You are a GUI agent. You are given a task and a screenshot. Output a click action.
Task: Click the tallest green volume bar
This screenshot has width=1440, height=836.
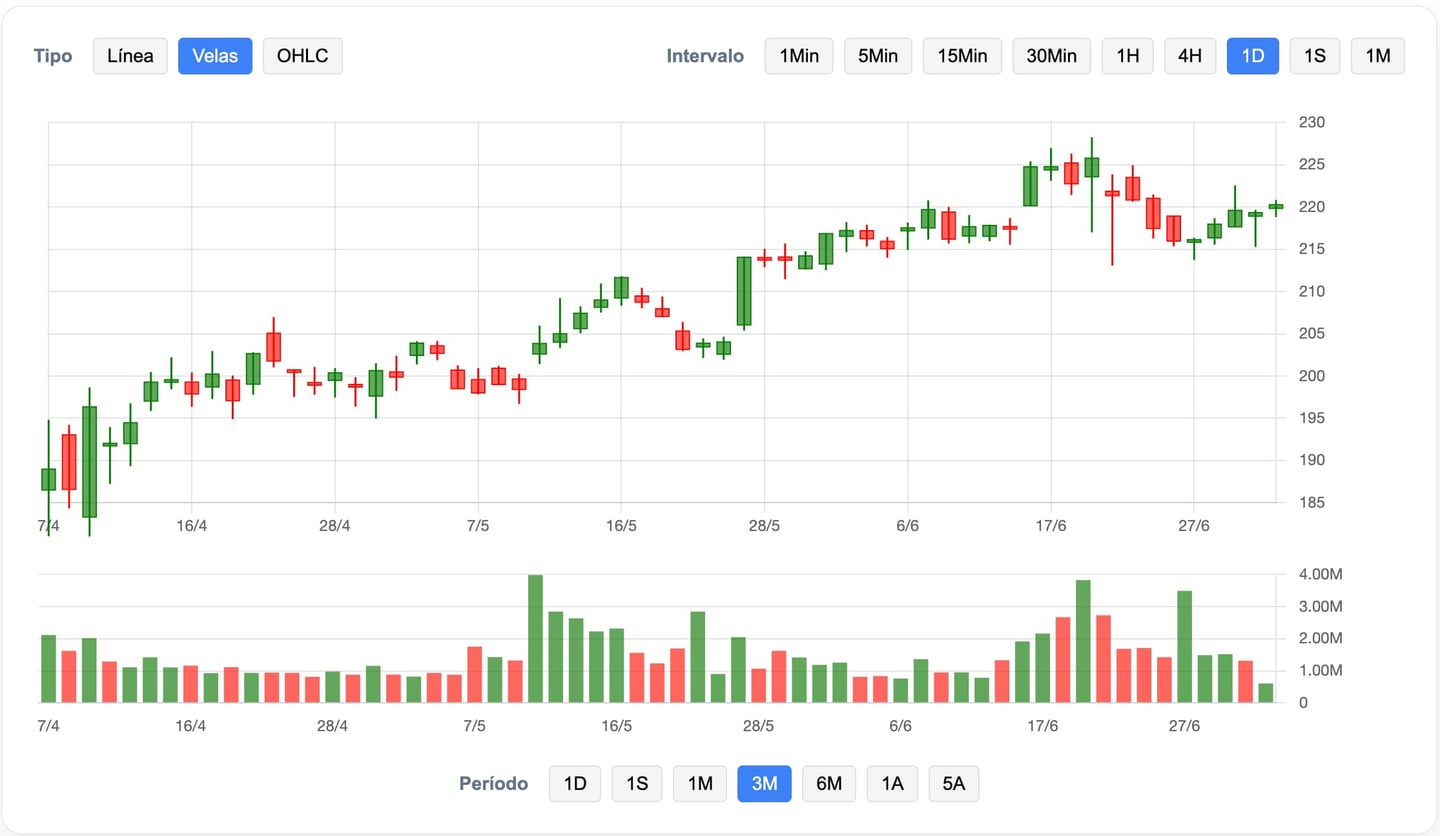click(535, 639)
